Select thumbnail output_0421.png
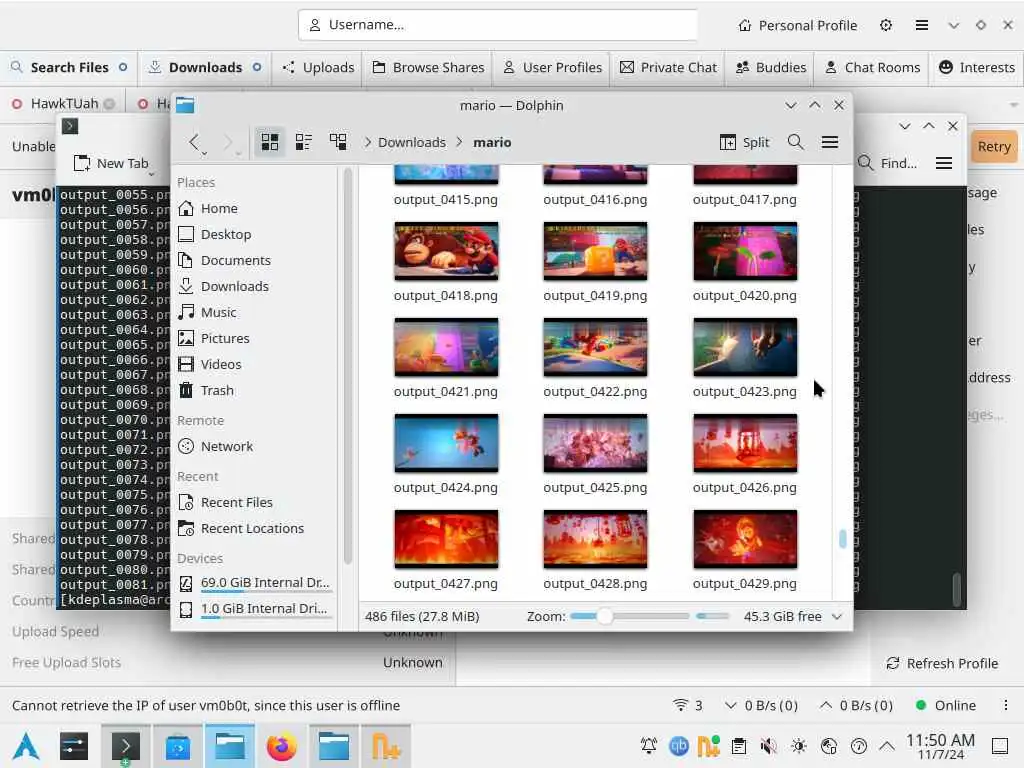1024x768 pixels. pyautogui.click(x=446, y=347)
